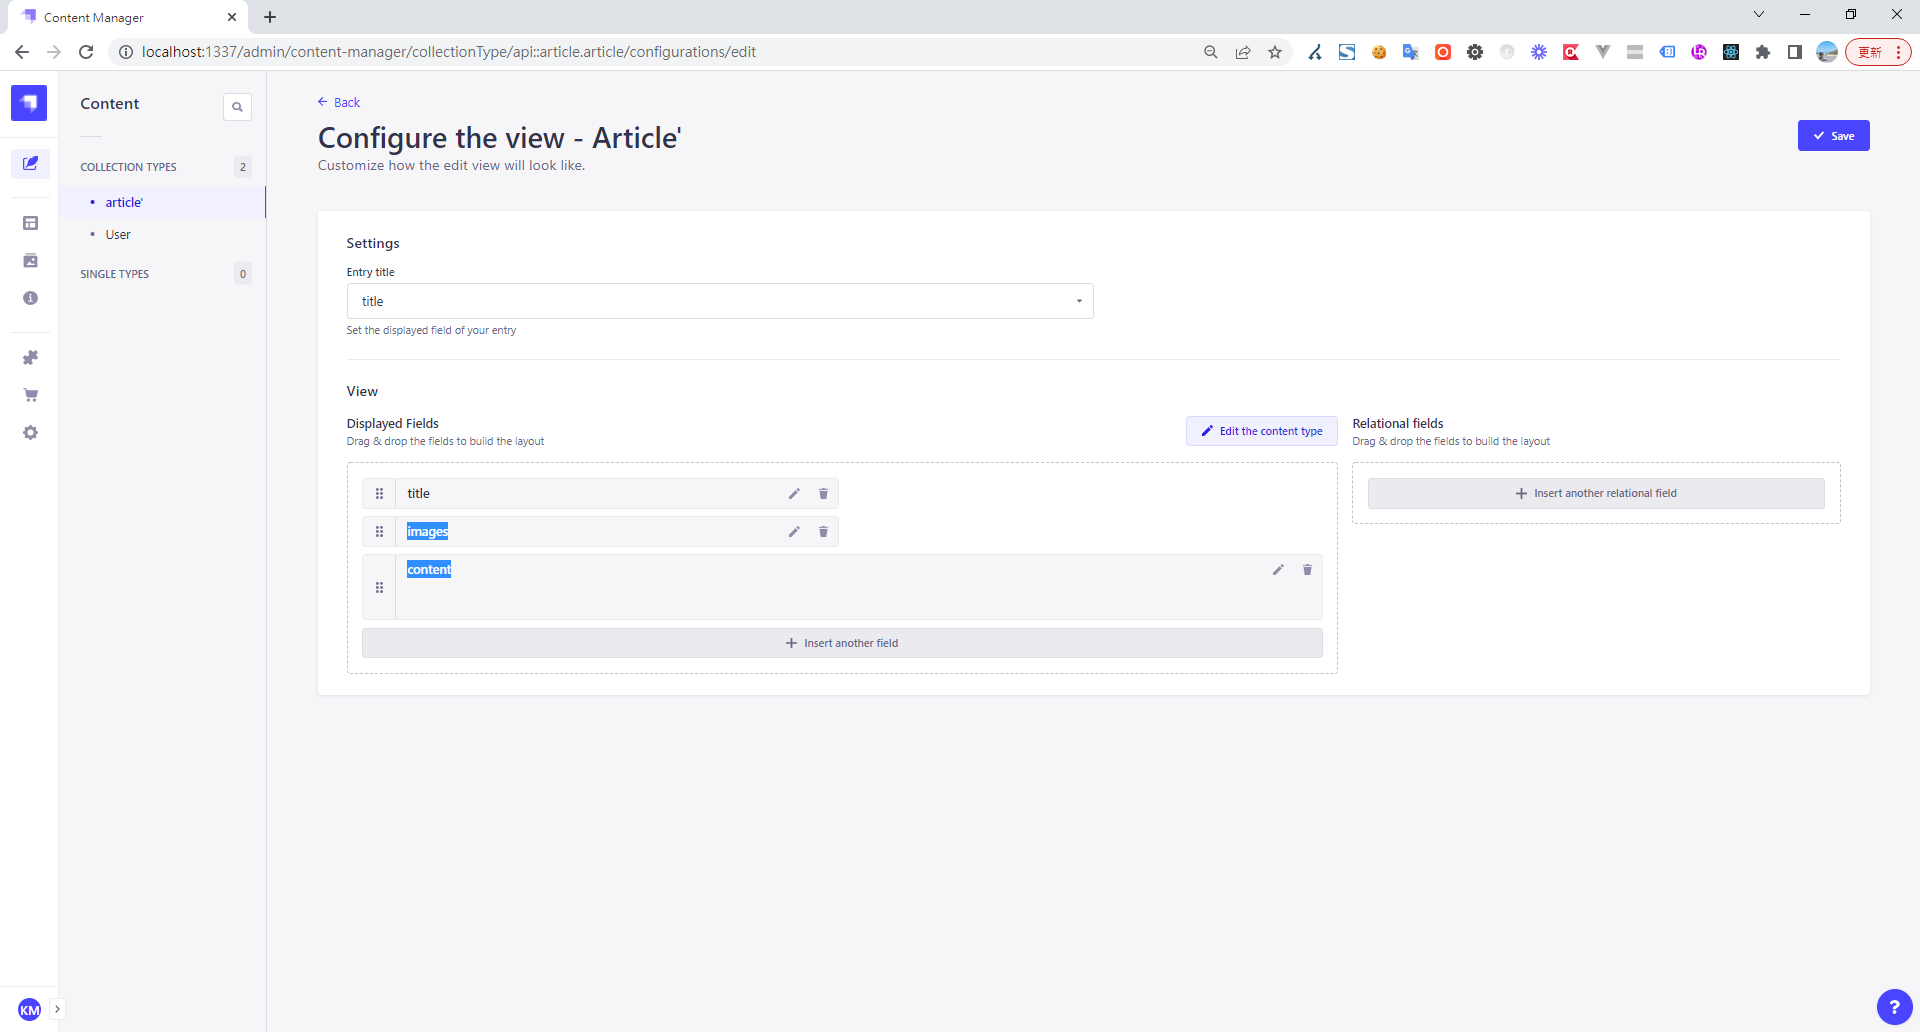Expand the sidebar with bottom chevron
1920x1032 pixels.
[57, 1009]
